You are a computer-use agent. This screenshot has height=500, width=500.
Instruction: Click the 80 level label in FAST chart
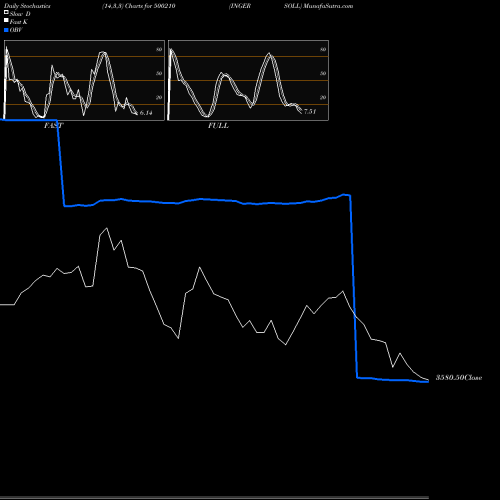159,49
